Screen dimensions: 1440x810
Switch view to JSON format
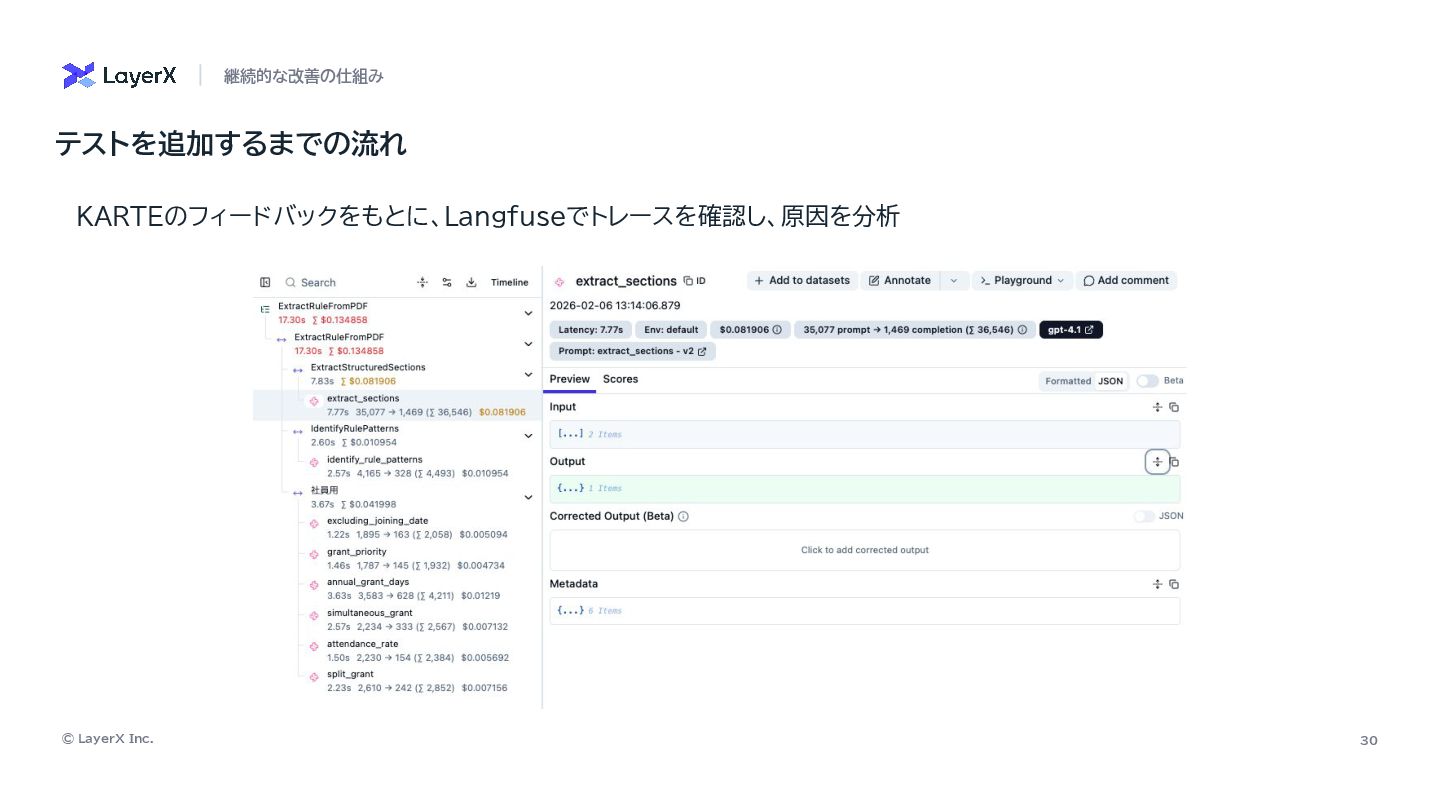(1110, 381)
